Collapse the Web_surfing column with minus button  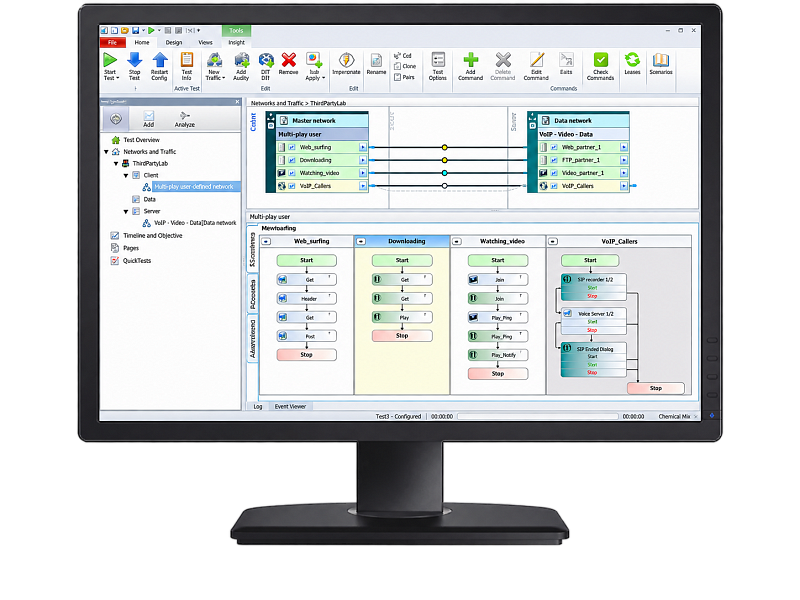coord(266,241)
